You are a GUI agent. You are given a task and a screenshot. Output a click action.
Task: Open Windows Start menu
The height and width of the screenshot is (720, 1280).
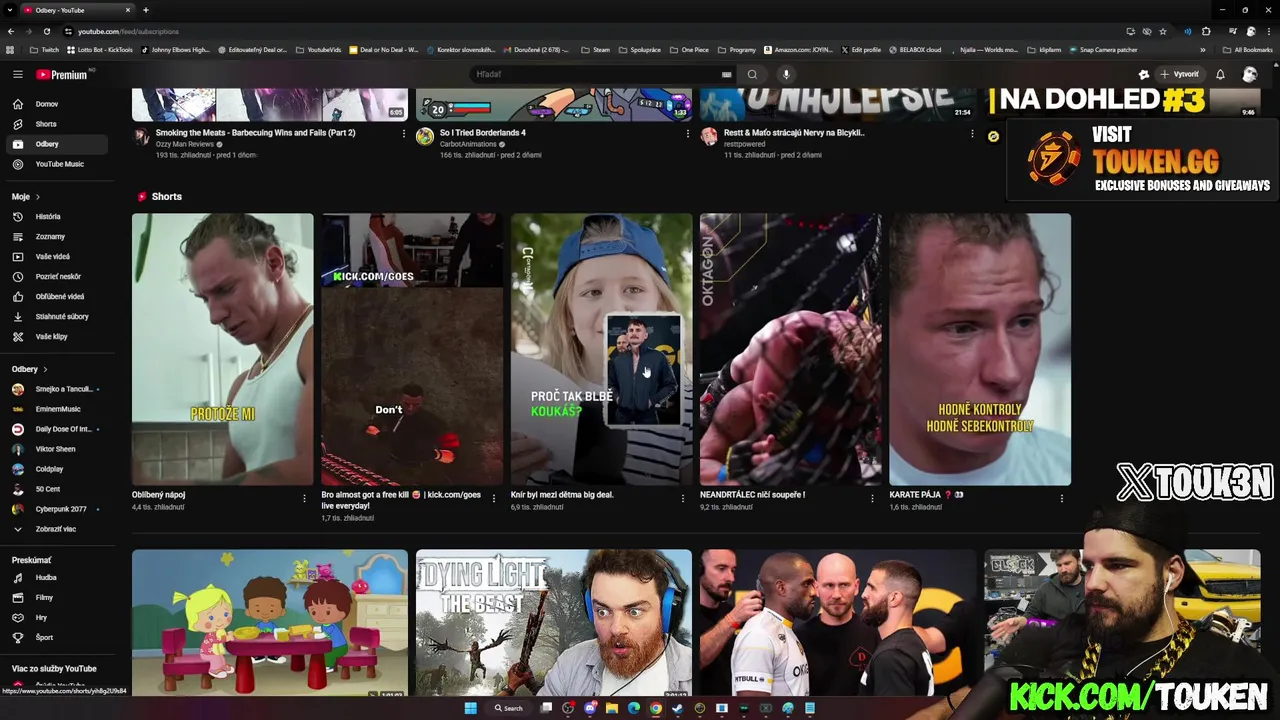pyautogui.click(x=470, y=708)
